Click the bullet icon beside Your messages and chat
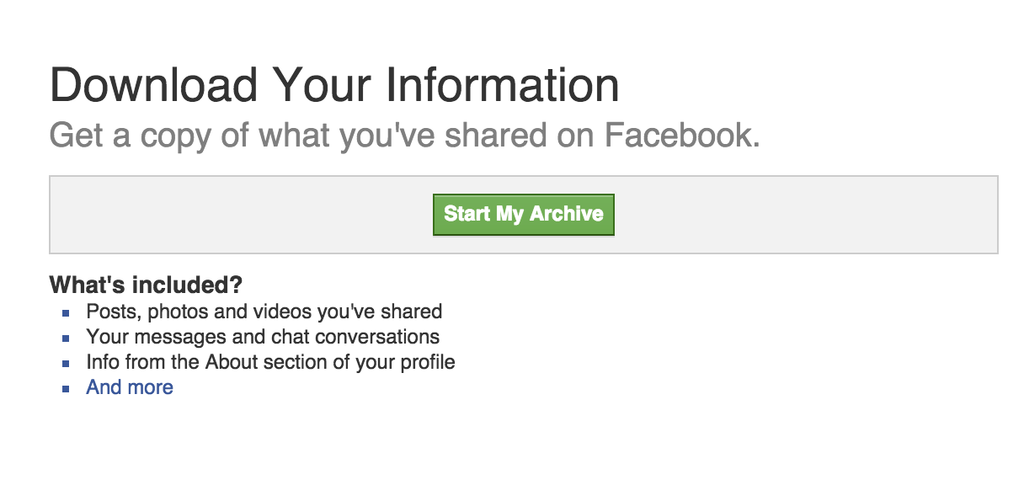This screenshot has width=1024, height=485. tap(66, 338)
